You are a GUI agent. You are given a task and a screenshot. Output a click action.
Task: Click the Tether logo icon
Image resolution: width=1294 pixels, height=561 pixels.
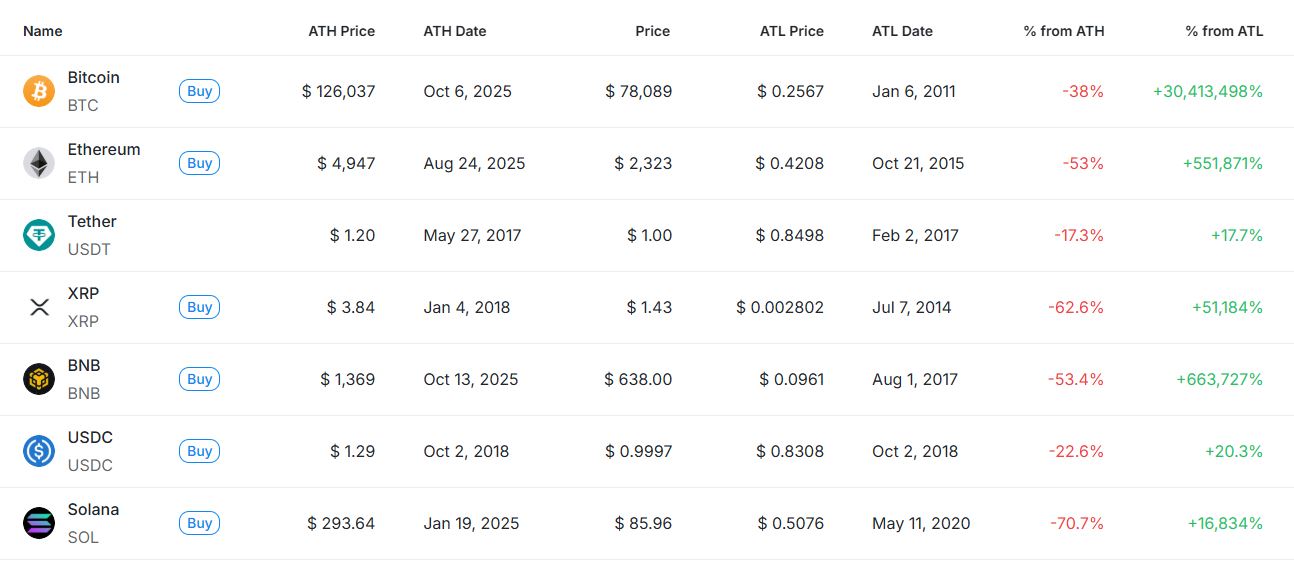coord(39,235)
